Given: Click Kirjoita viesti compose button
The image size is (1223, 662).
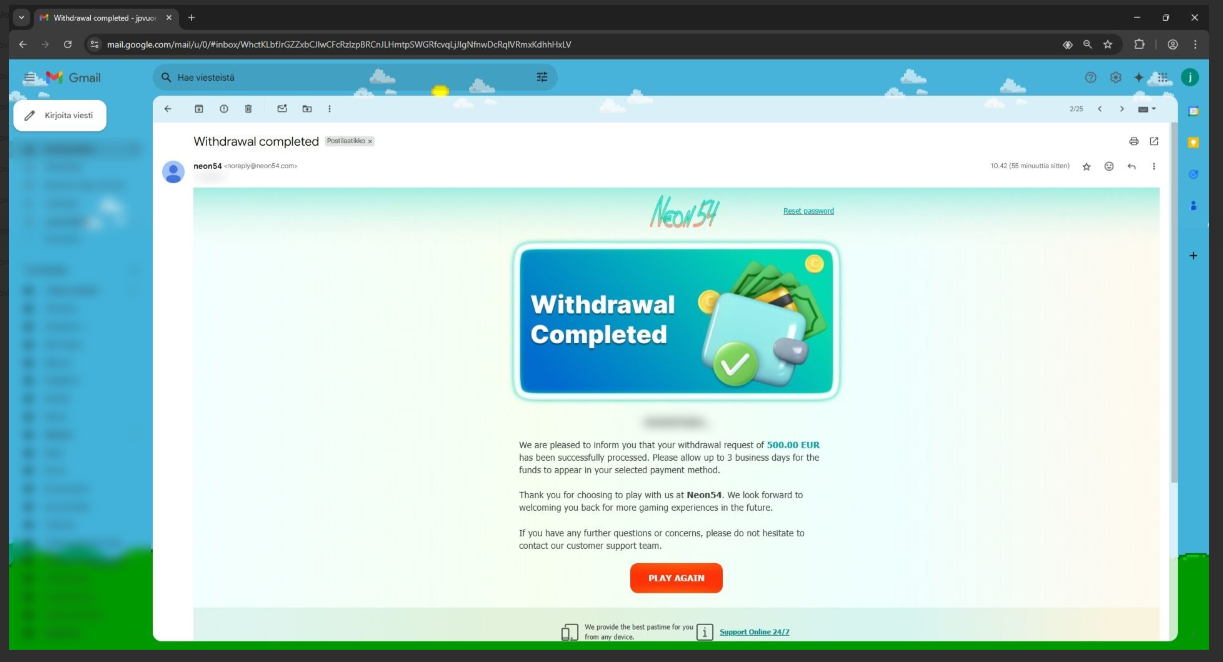Looking at the screenshot, I should (60, 115).
